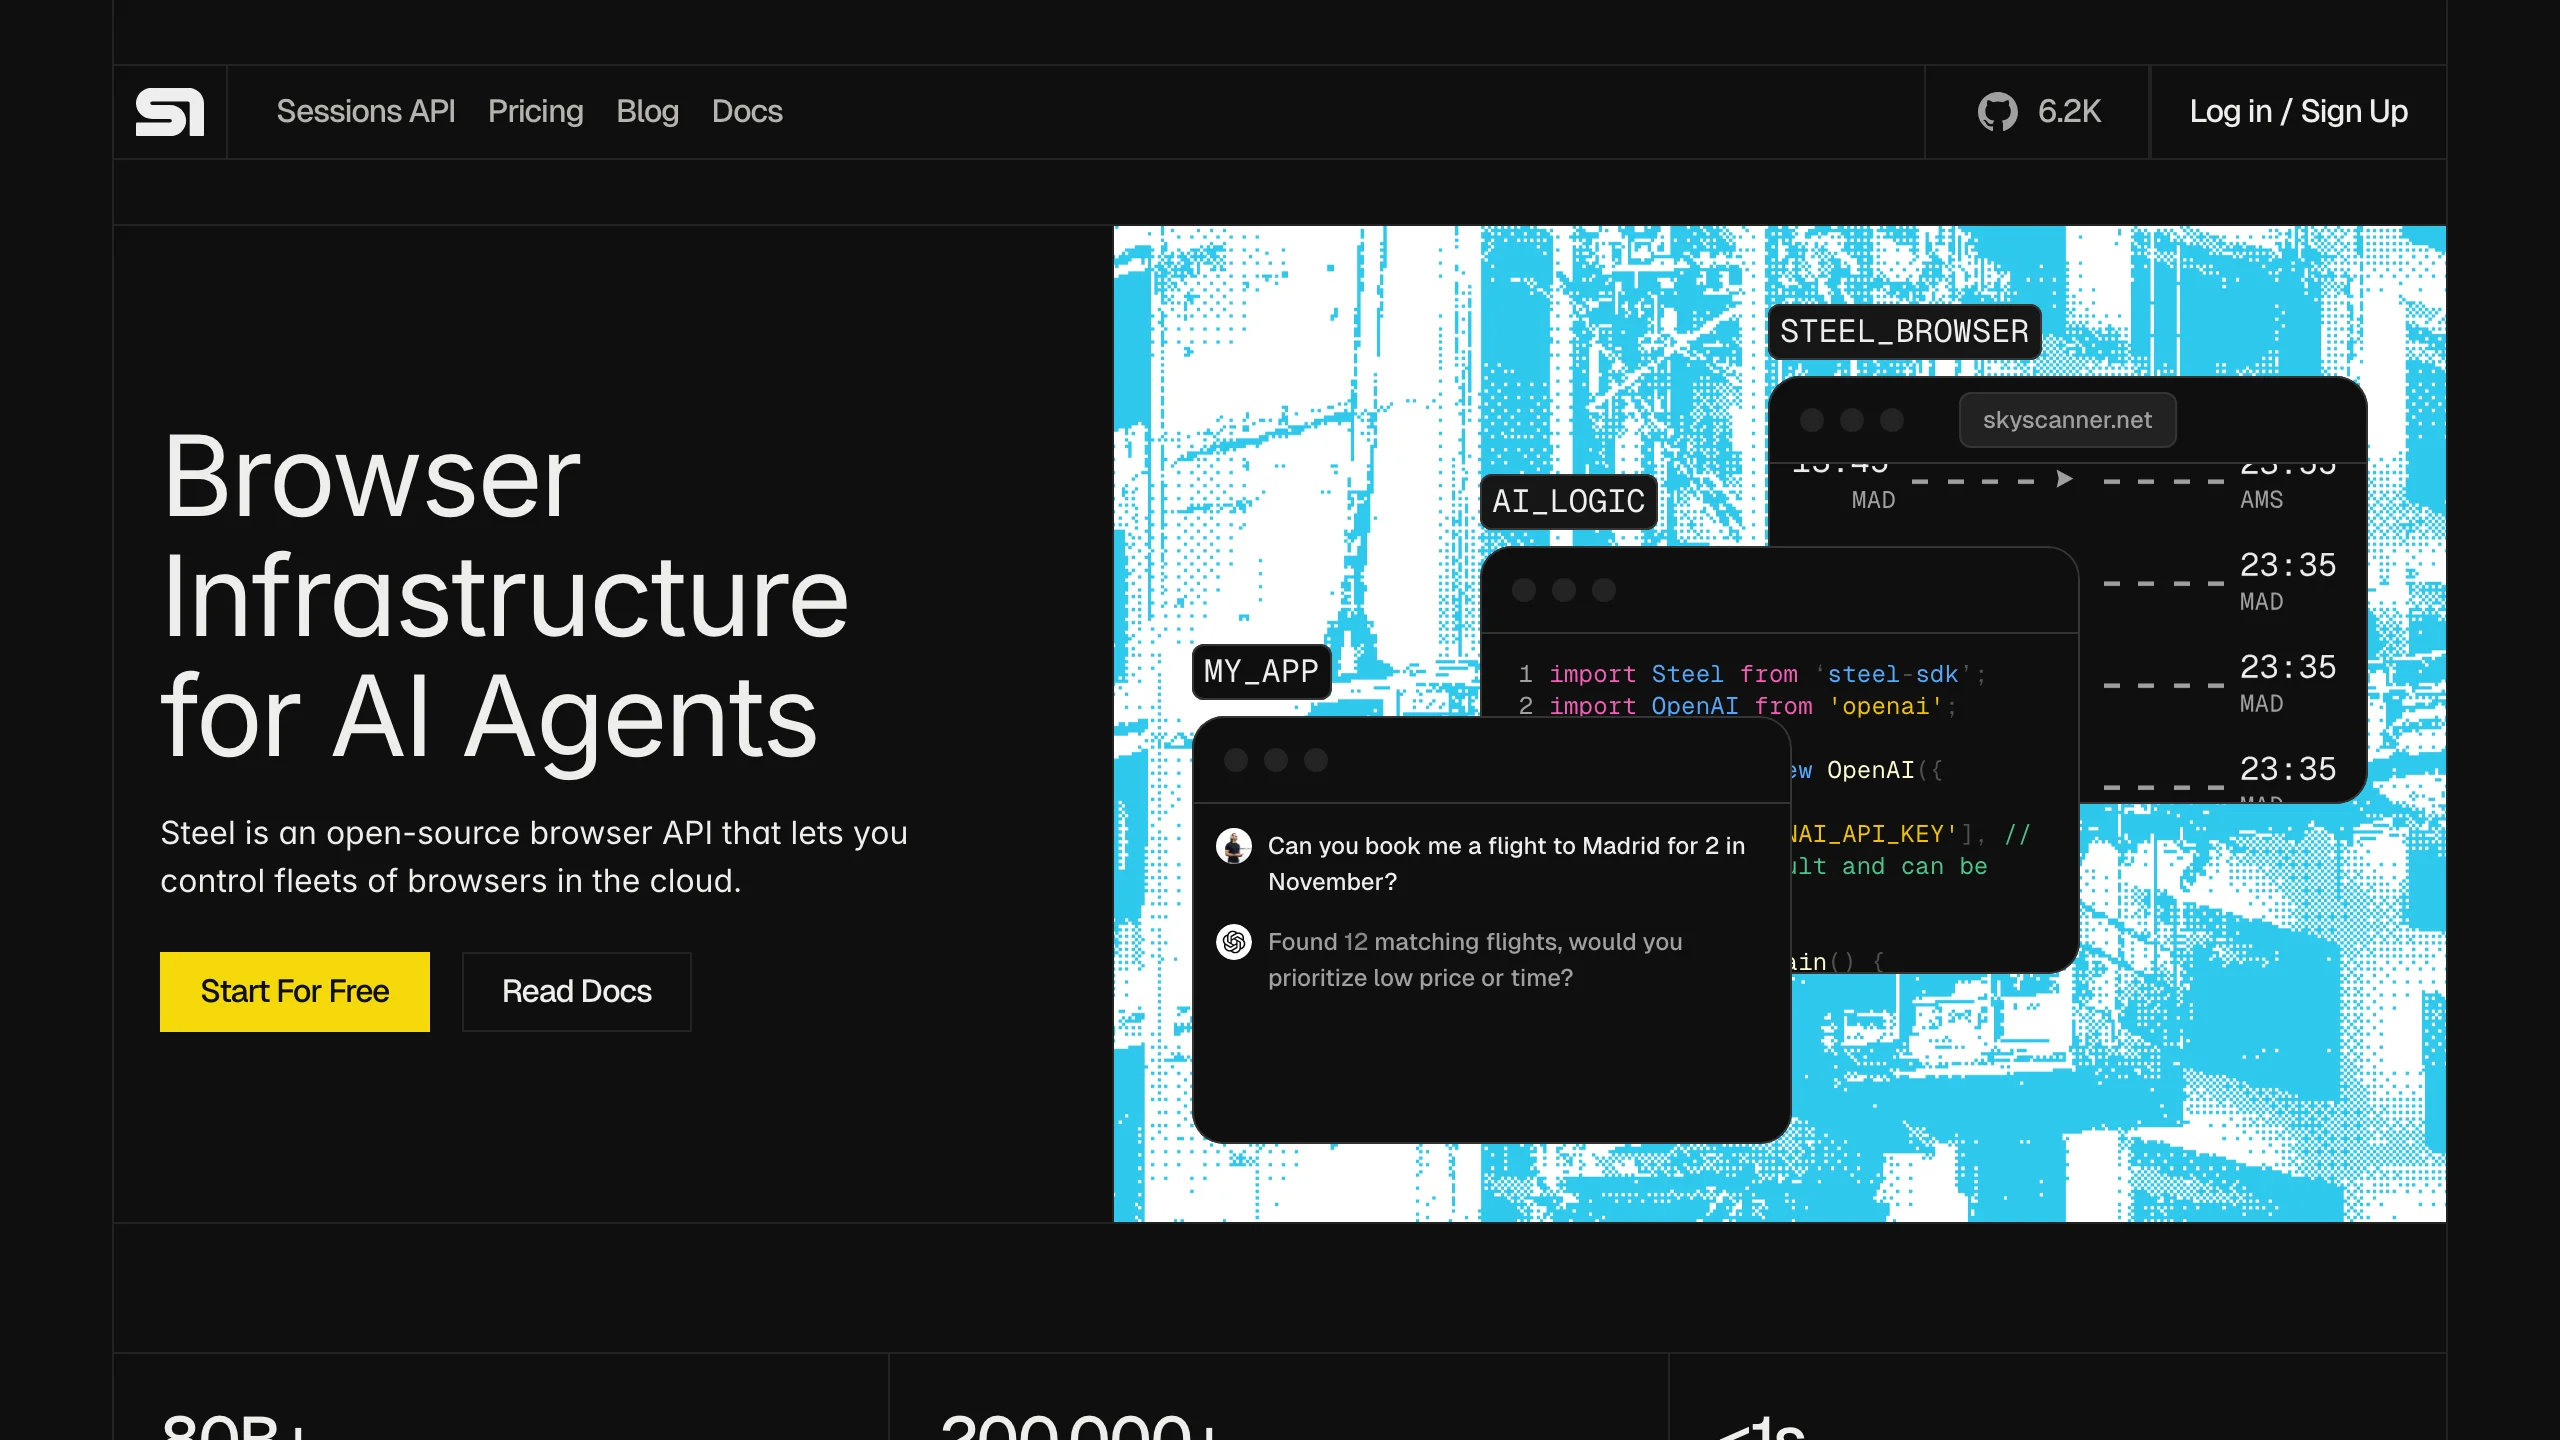Click the 6.2K star count label
2560x1440 pixels.
(2069, 112)
